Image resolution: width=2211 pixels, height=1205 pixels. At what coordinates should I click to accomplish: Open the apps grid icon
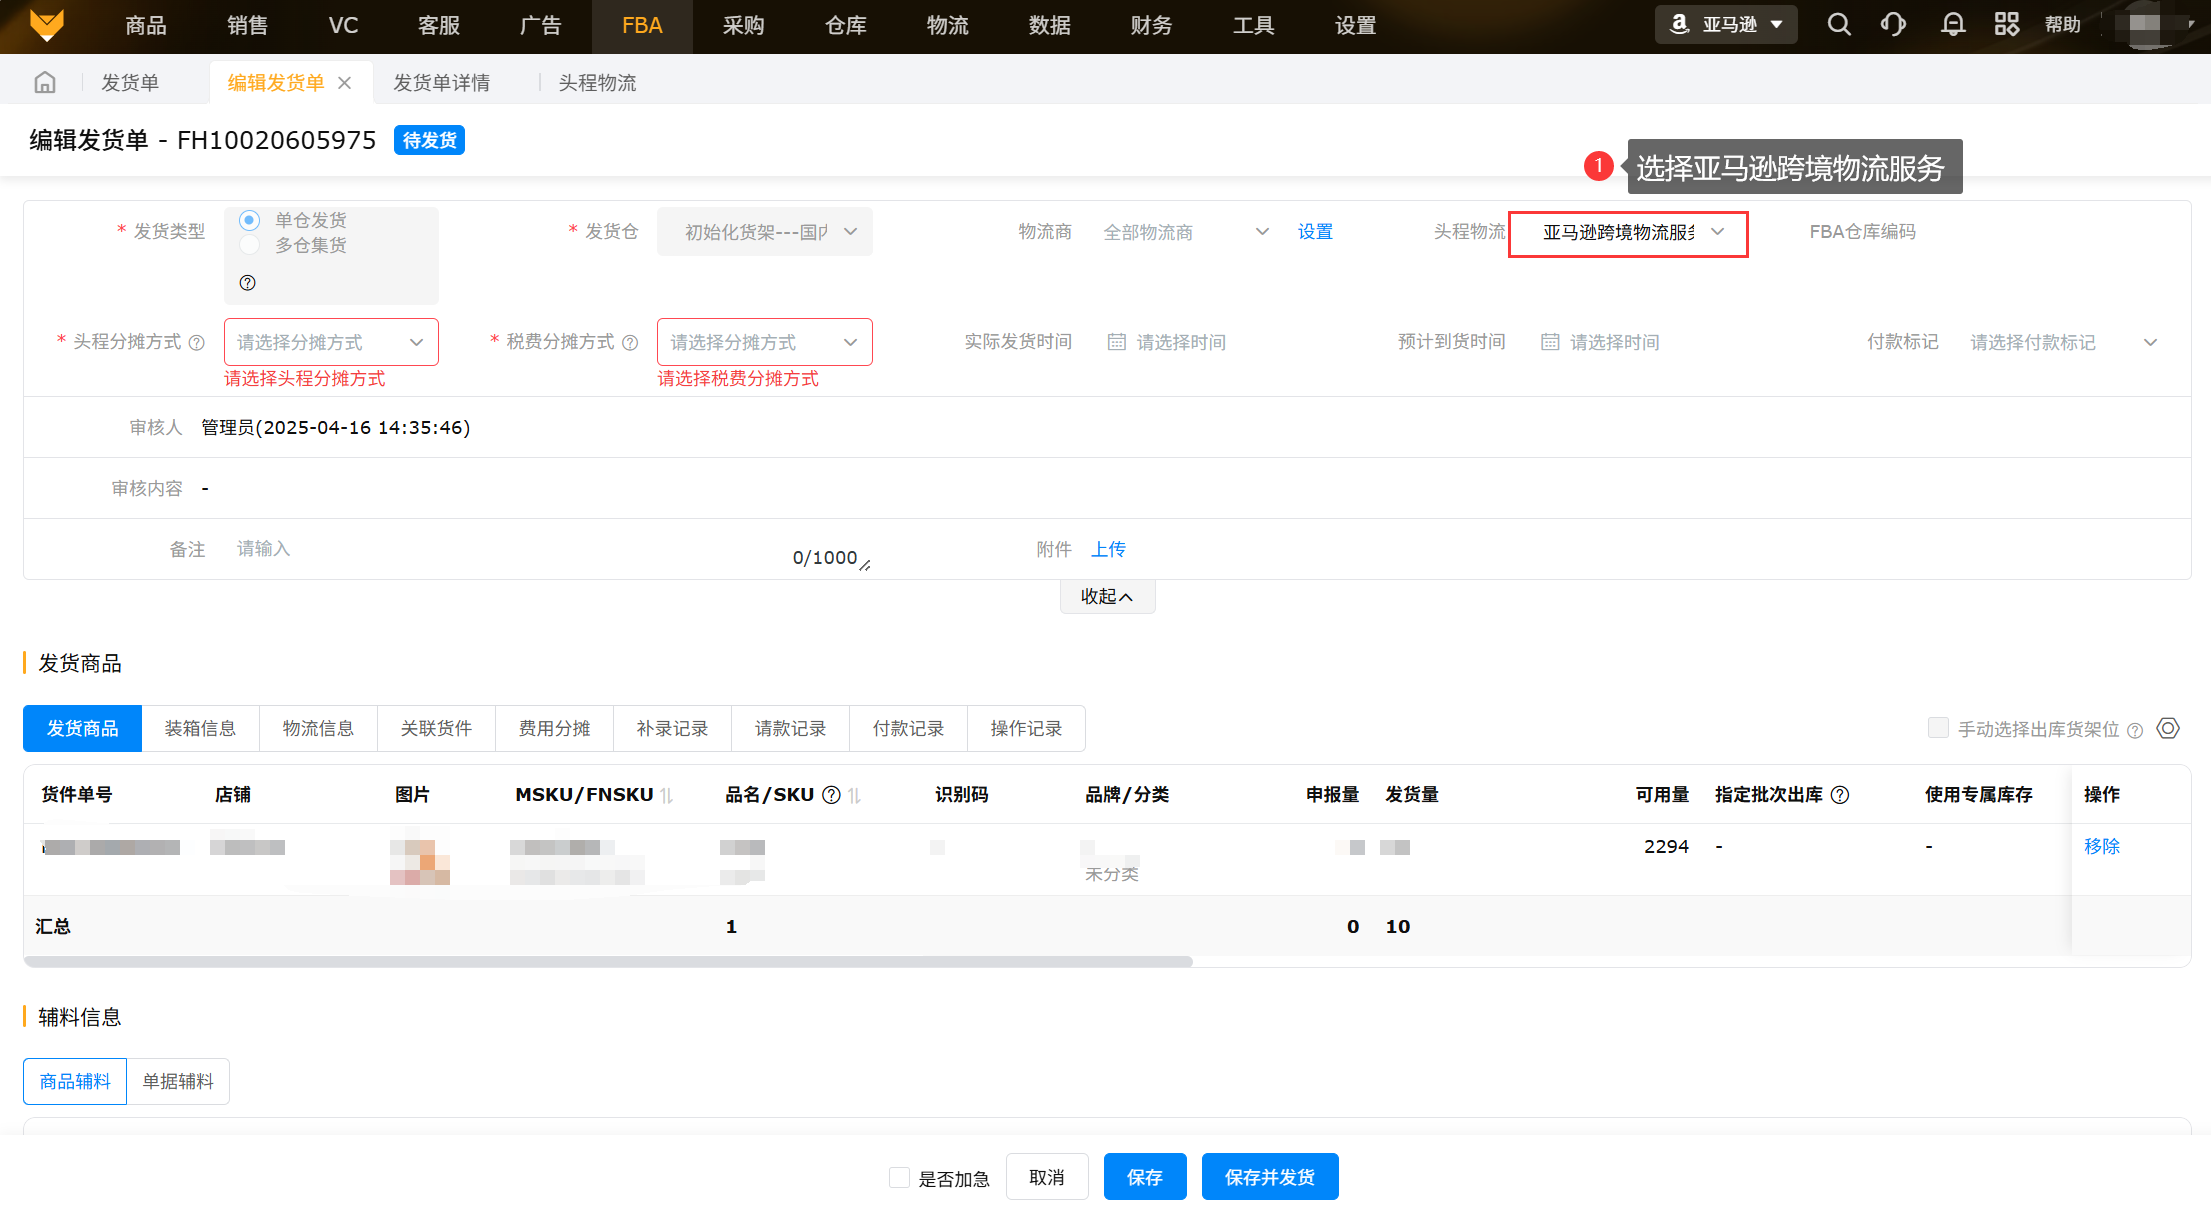tap(2006, 25)
